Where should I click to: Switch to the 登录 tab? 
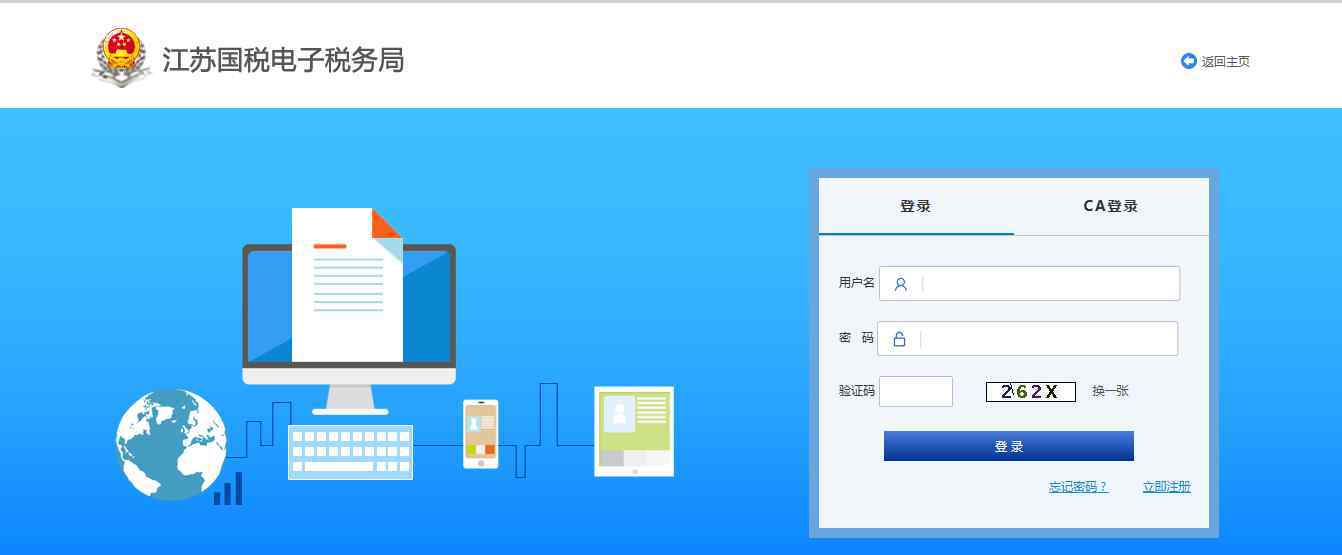(x=915, y=206)
